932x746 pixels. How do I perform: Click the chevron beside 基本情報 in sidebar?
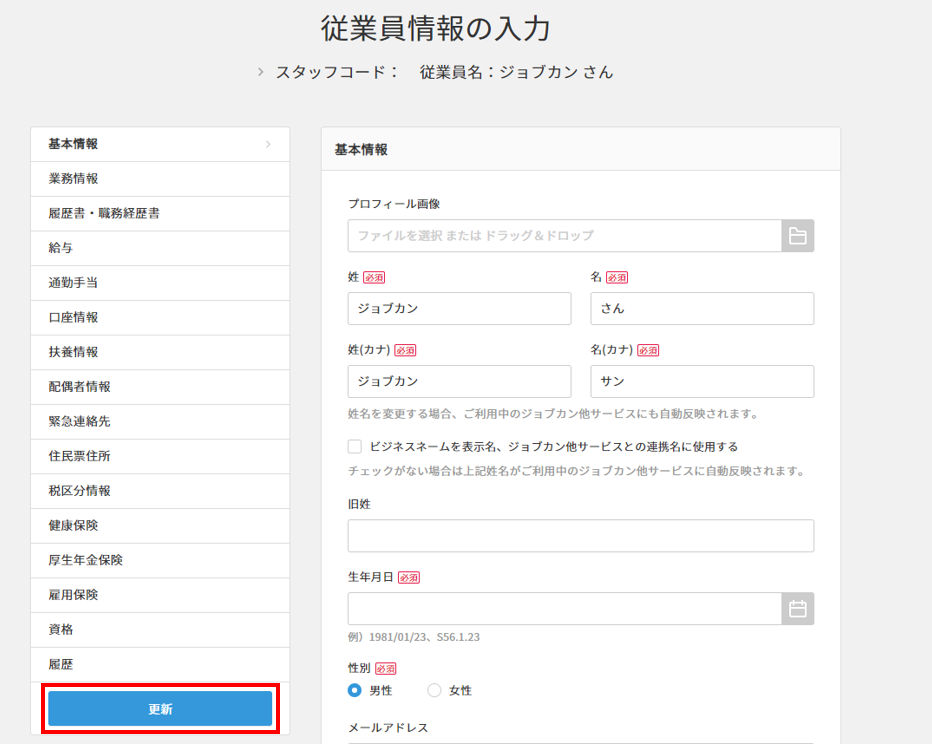pos(268,144)
